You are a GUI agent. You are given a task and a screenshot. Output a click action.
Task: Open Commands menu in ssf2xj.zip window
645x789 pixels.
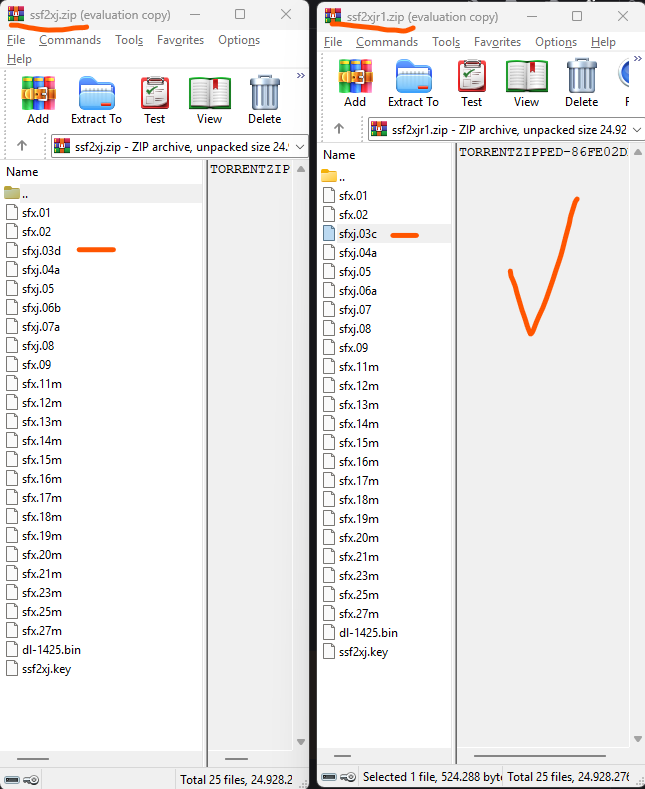pyautogui.click(x=70, y=40)
